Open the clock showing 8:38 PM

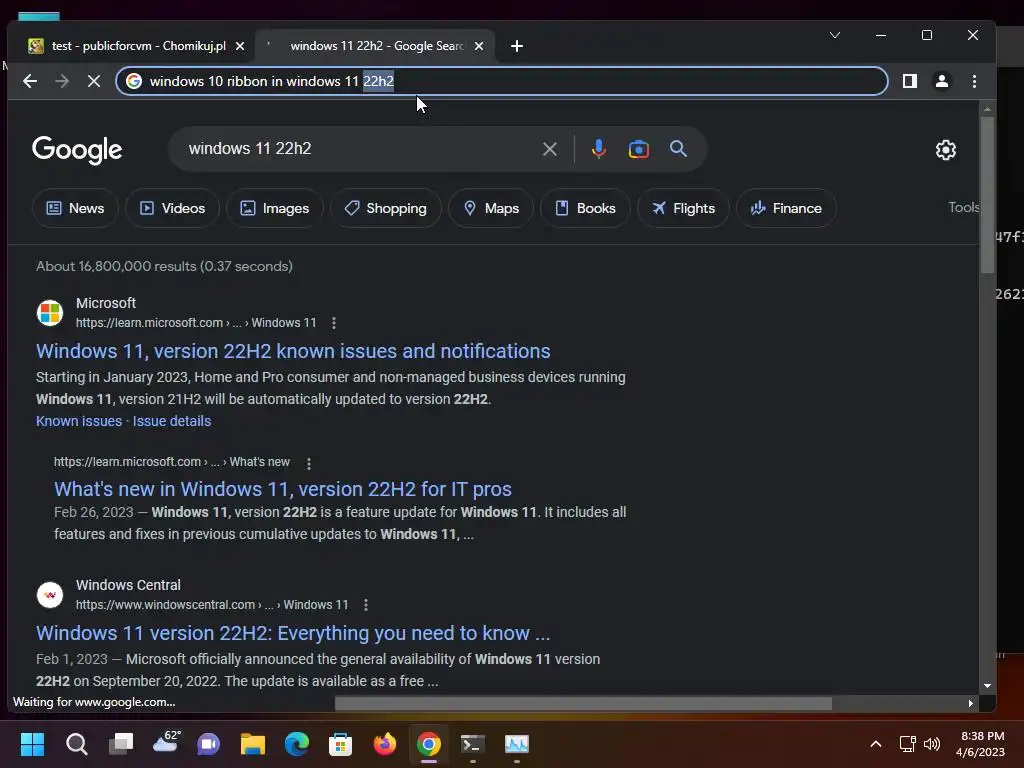[x=982, y=744]
